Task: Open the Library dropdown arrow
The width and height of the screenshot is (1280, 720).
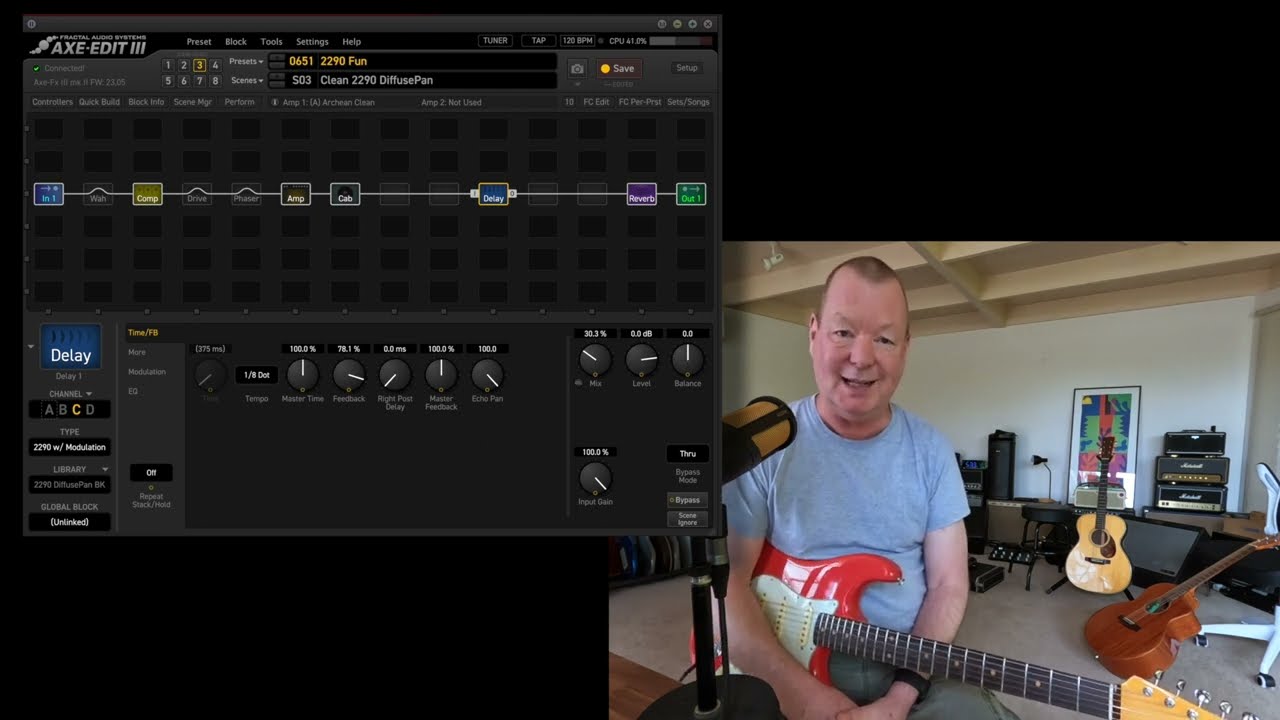Action: [x=105, y=469]
